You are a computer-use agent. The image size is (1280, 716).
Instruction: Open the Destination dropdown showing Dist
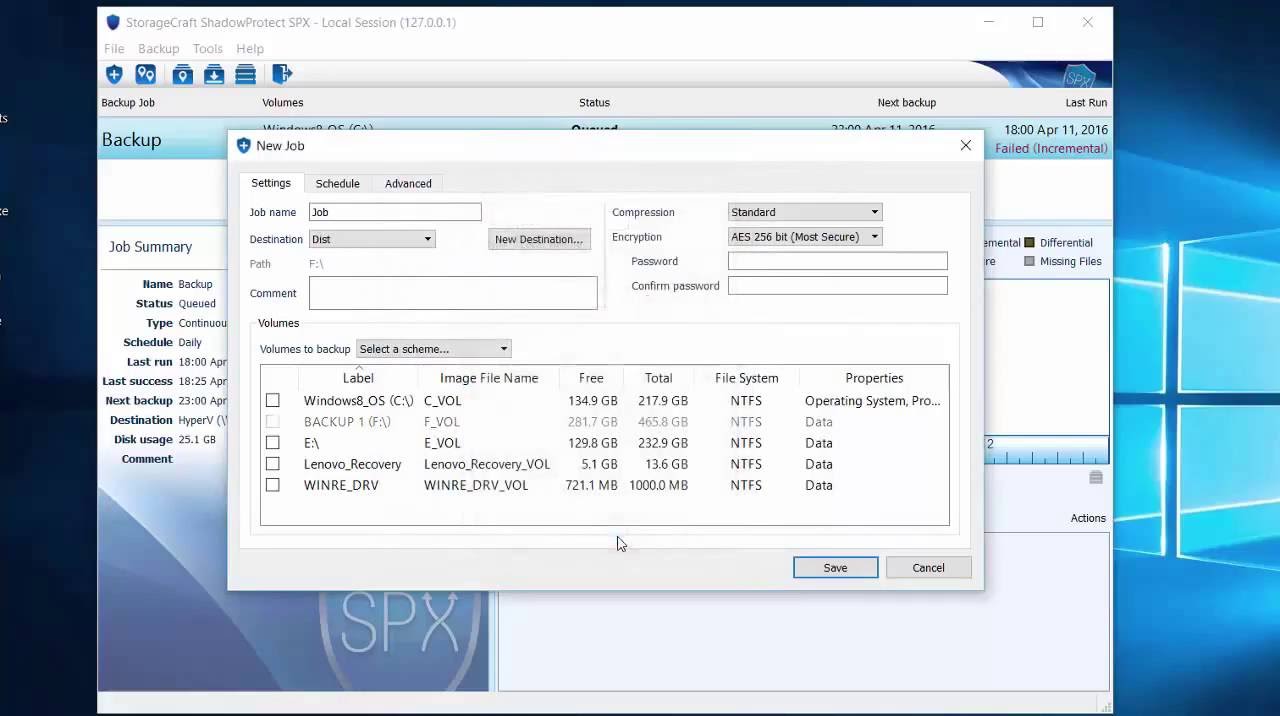(372, 239)
